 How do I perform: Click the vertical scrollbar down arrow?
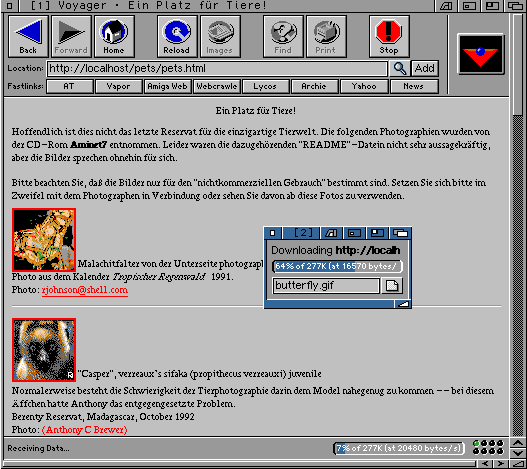[518, 453]
